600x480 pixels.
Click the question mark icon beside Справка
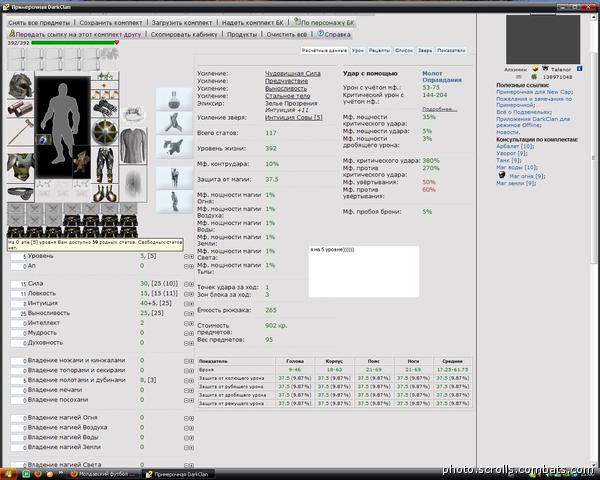click(321, 34)
